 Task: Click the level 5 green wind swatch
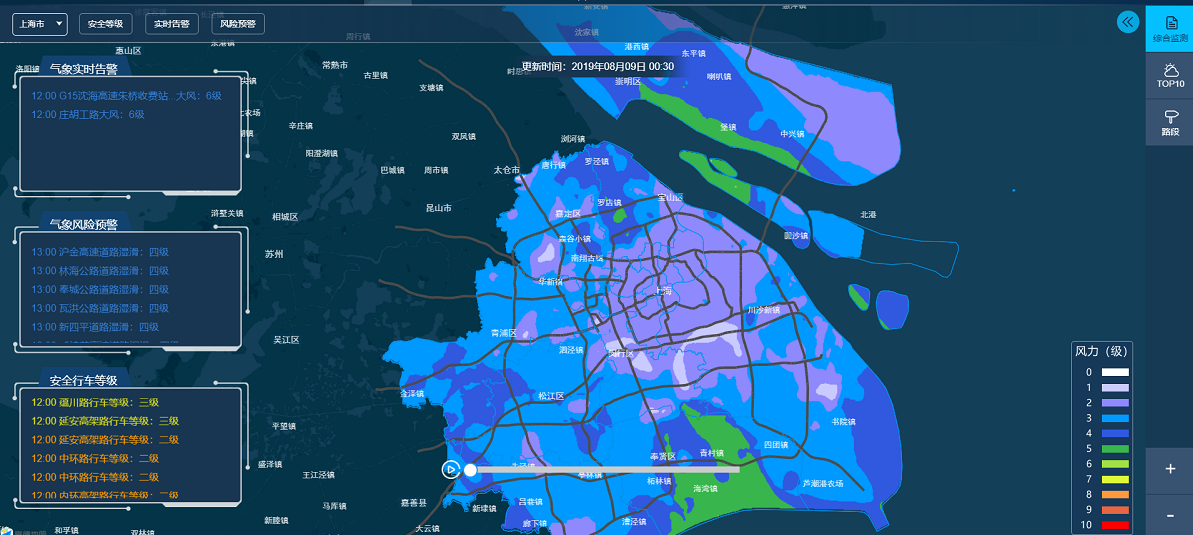click(x=1115, y=449)
